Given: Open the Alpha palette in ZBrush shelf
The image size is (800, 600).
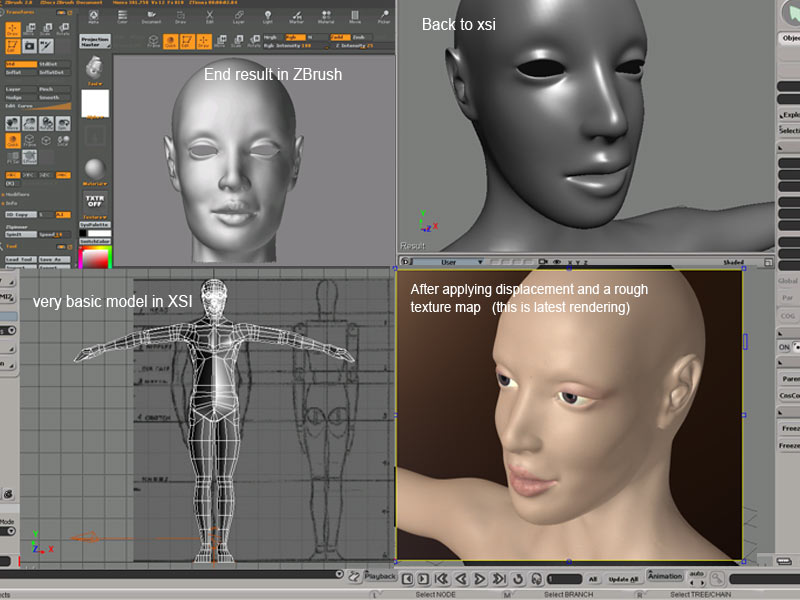Looking at the screenshot, I should click(94, 17).
